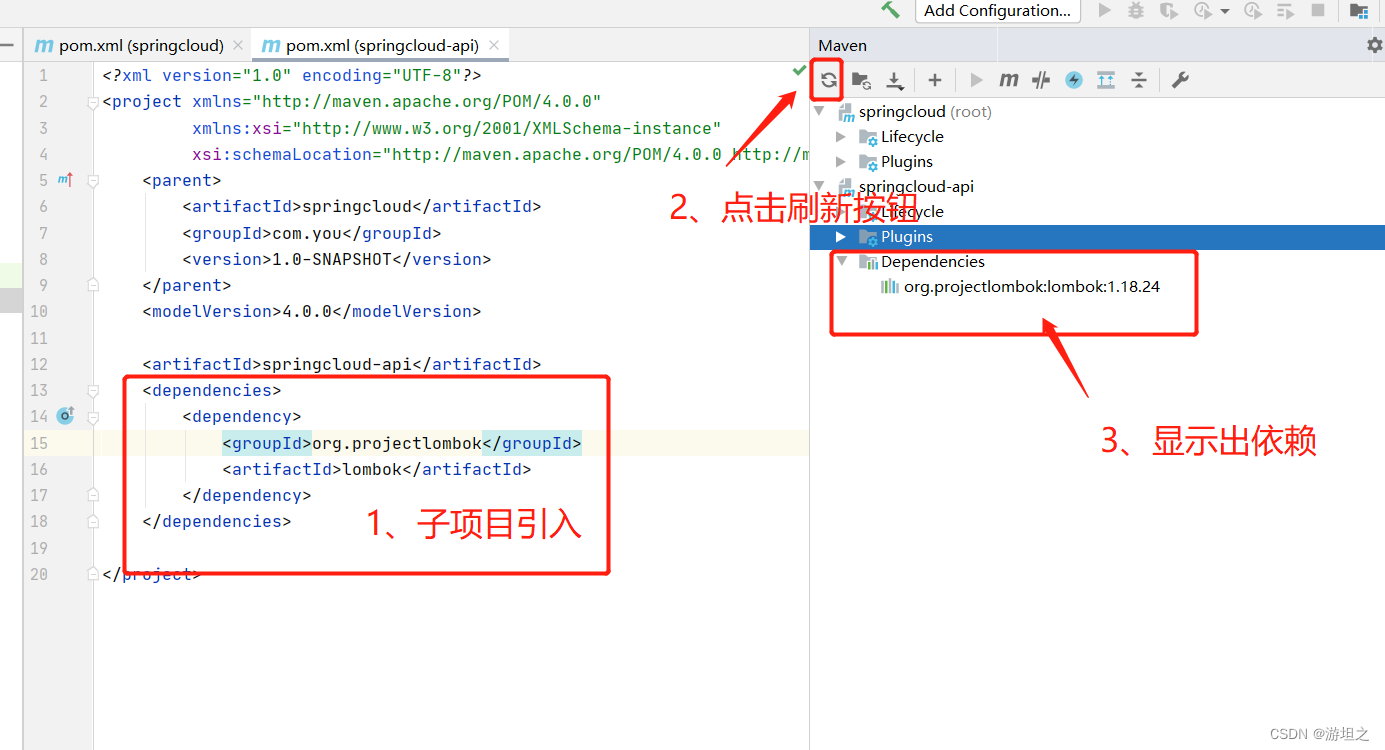Select the pom.xml (springcloud-api) tab
The image size is (1385, 750).
[x=382, y=45]
